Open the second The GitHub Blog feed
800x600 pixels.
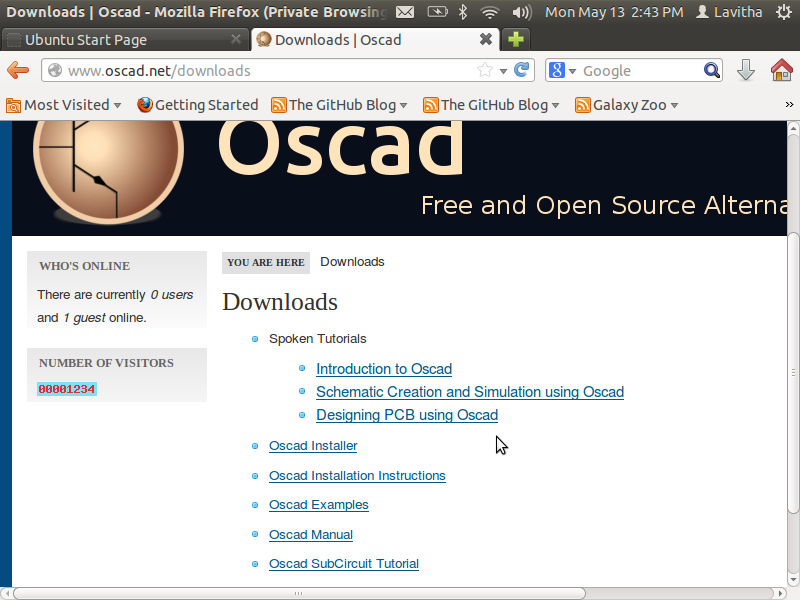coord(491,105)
